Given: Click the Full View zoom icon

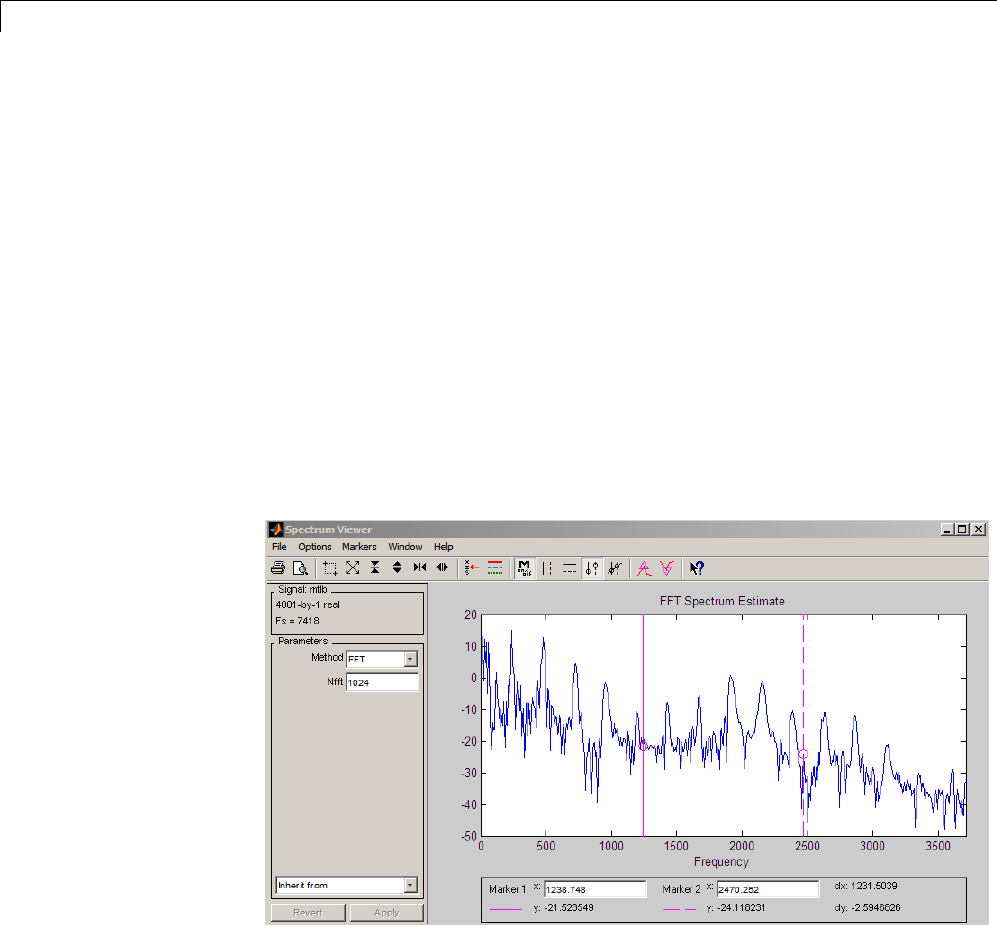Looking at the screenshot, I should tap(353, 568).
